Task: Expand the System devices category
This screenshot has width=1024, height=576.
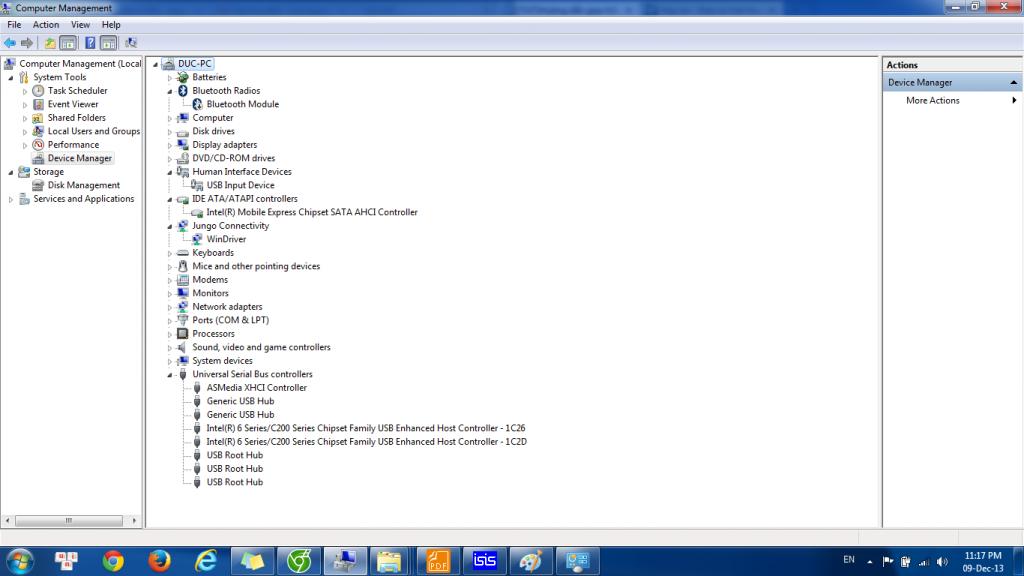Action: pos(170,361)
